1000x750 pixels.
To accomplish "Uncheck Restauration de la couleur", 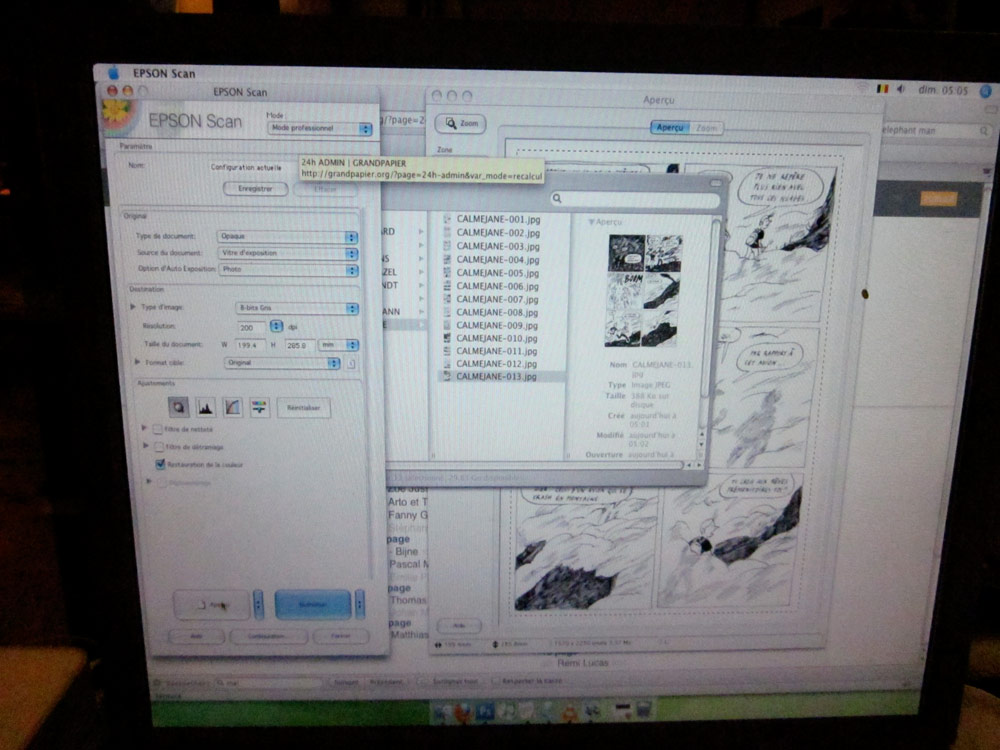I will click(x=159, y=465).
